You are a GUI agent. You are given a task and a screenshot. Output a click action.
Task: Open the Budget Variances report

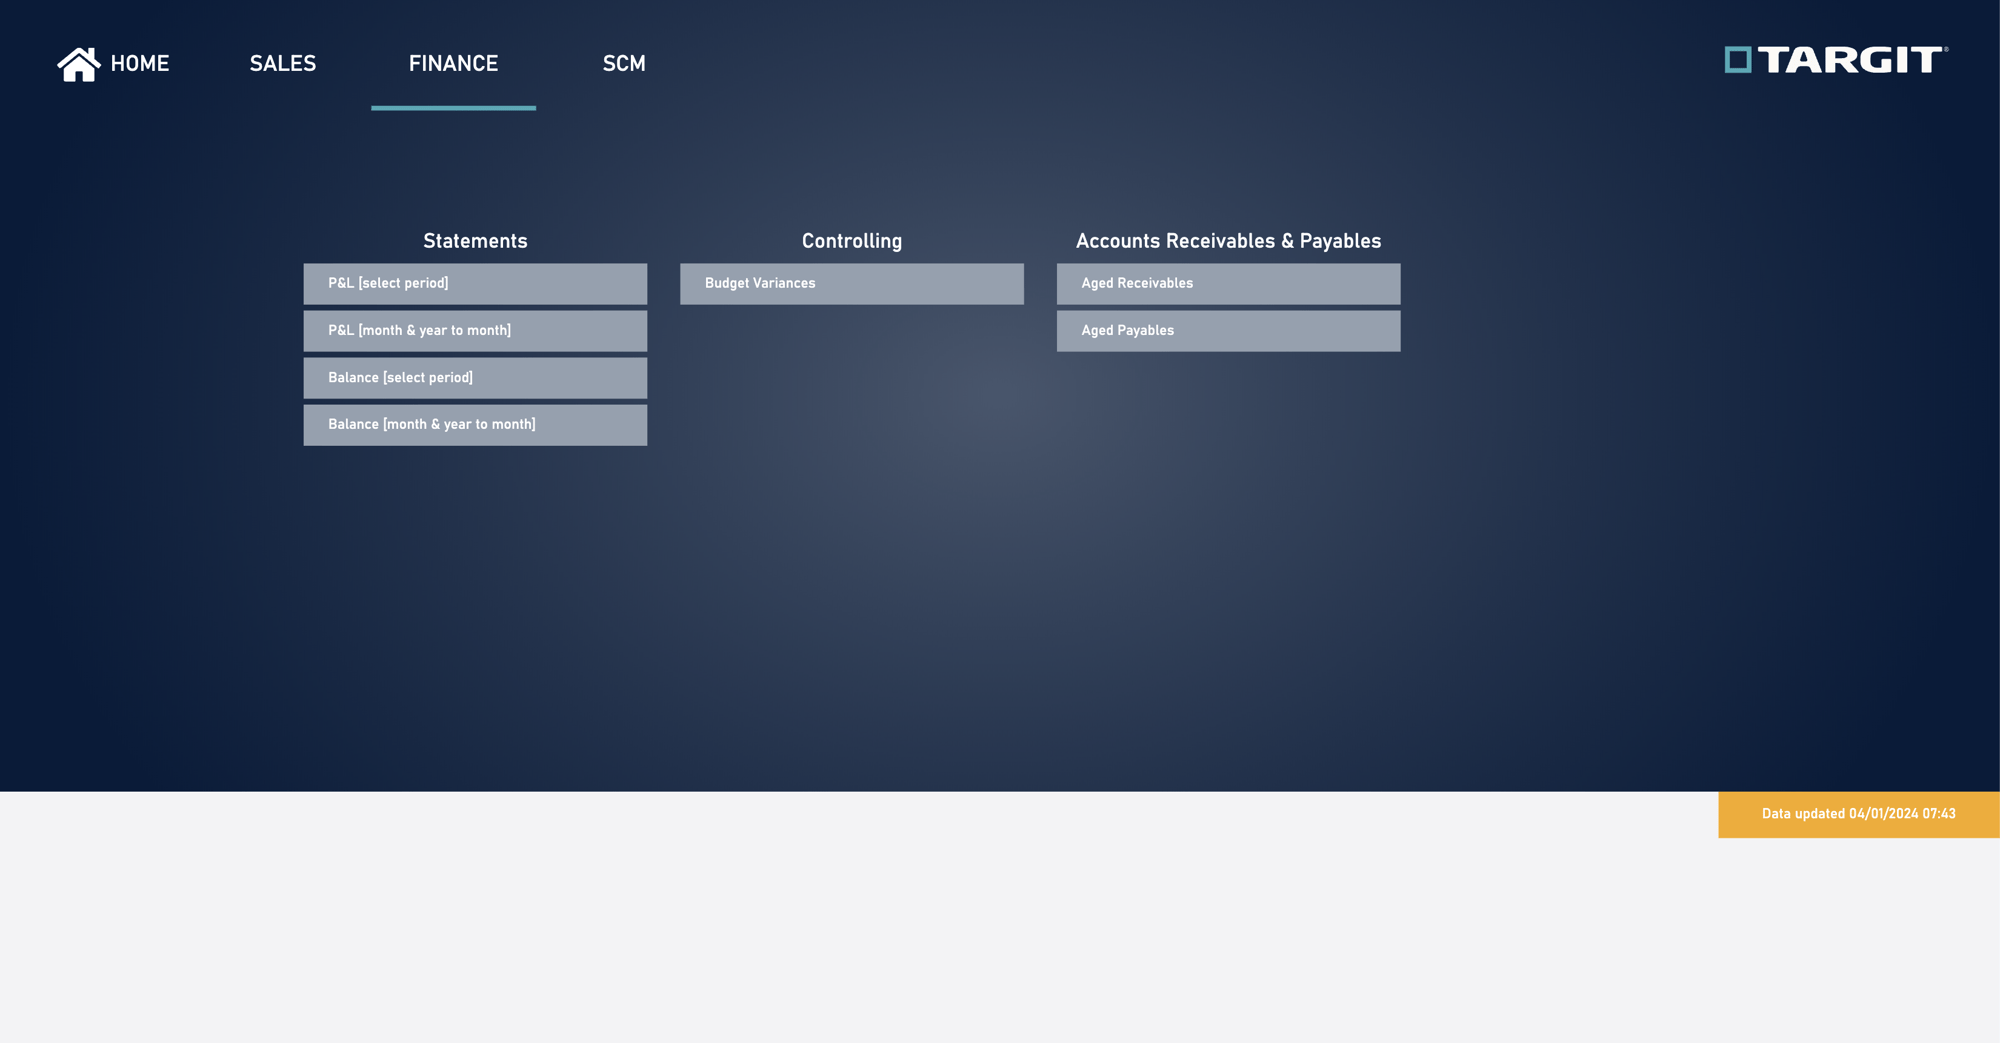851,284
